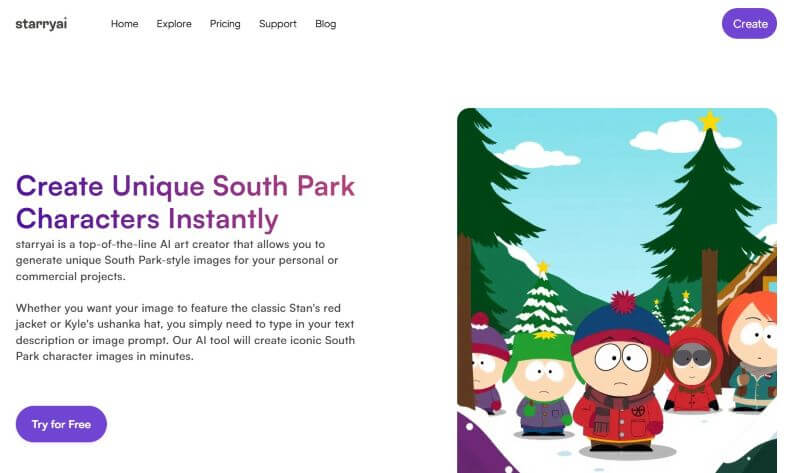Click the hooded character in the red parka
Viewport: 800px width, 473px height.
click(x=692, y=370)
